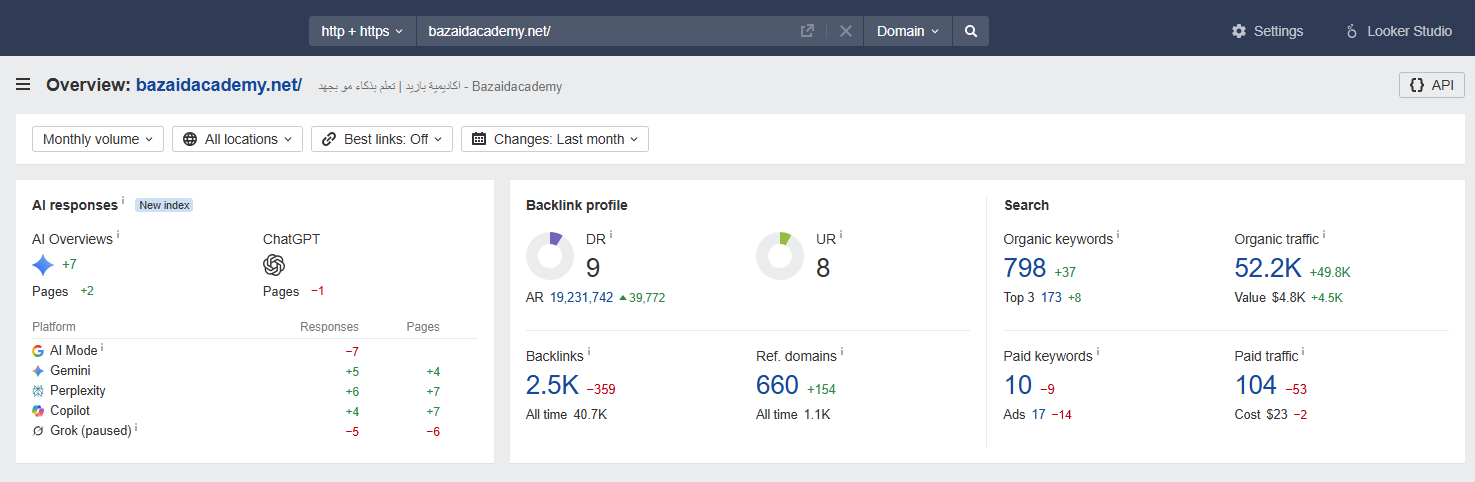Click the AI Overviews sparkle icon
1475x482 pixels.
coord(43,265)
